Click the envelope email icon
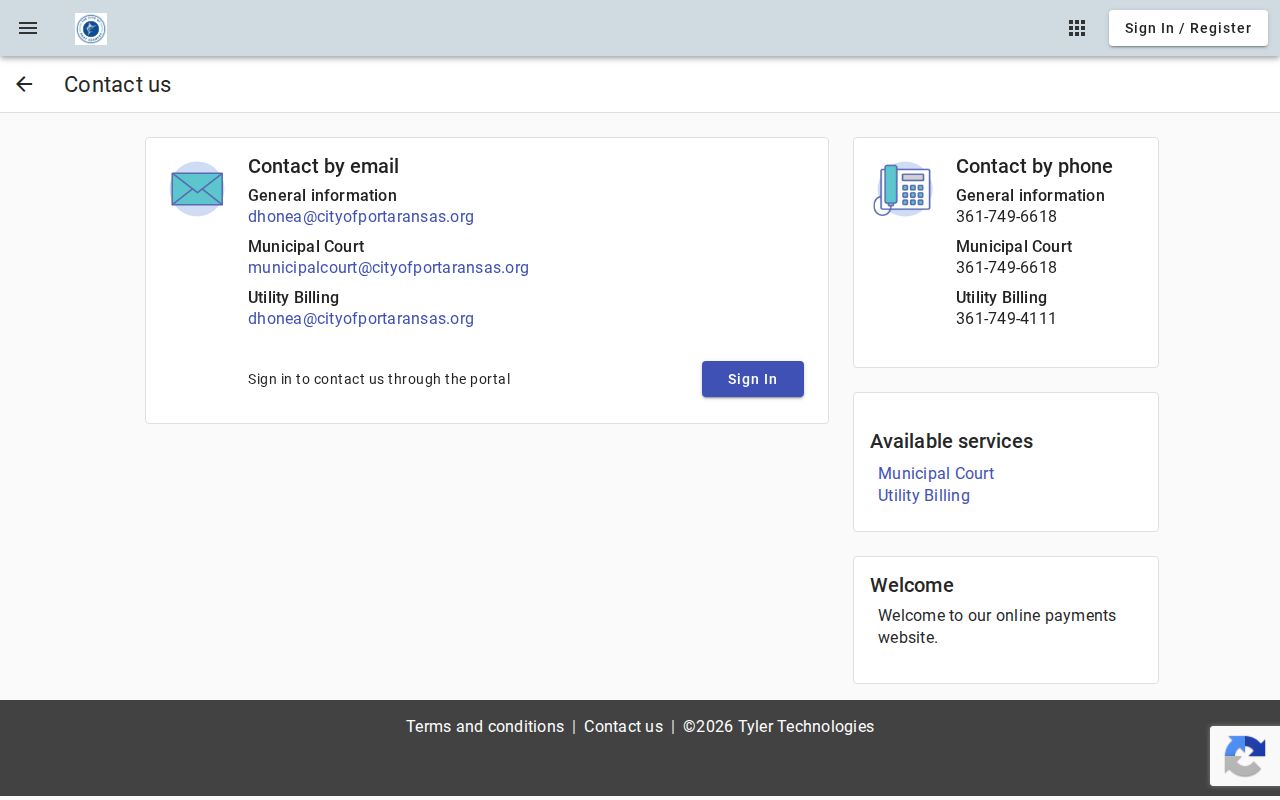The height and width of the screenshot is (800, 1280). pos(197,189)
